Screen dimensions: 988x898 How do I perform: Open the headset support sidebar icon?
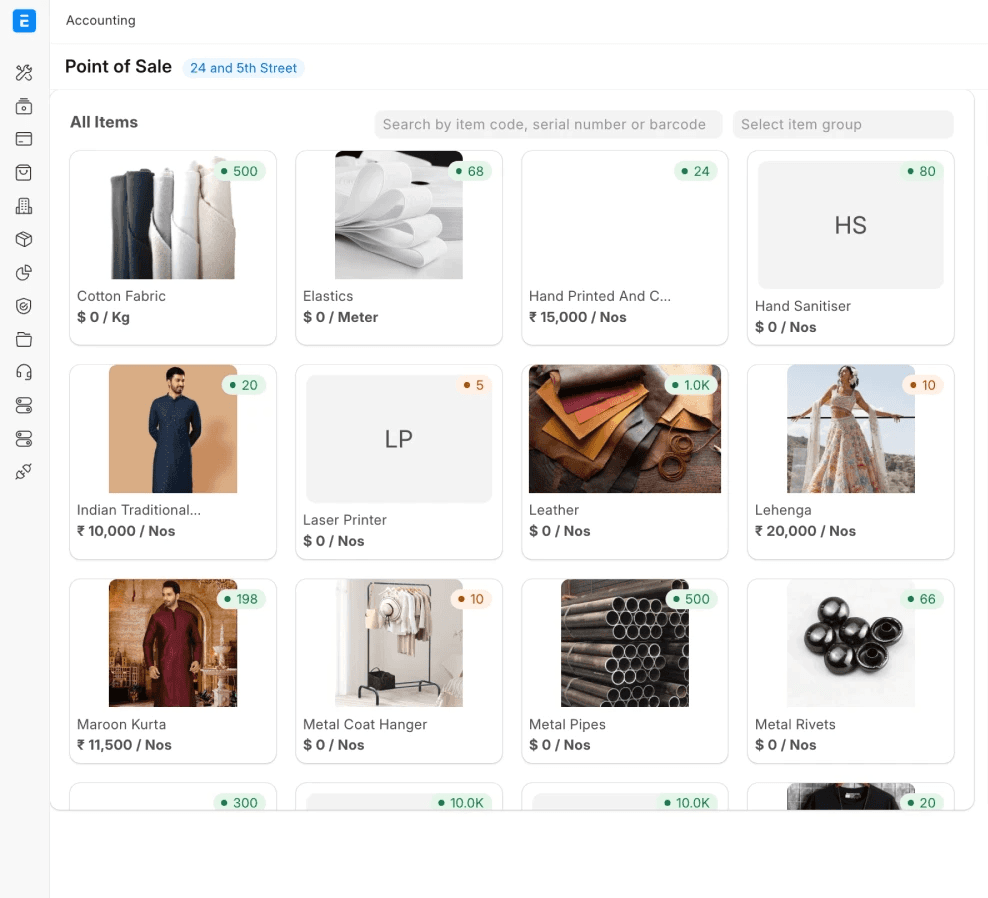pyautogui.click(x=24, y=372)
